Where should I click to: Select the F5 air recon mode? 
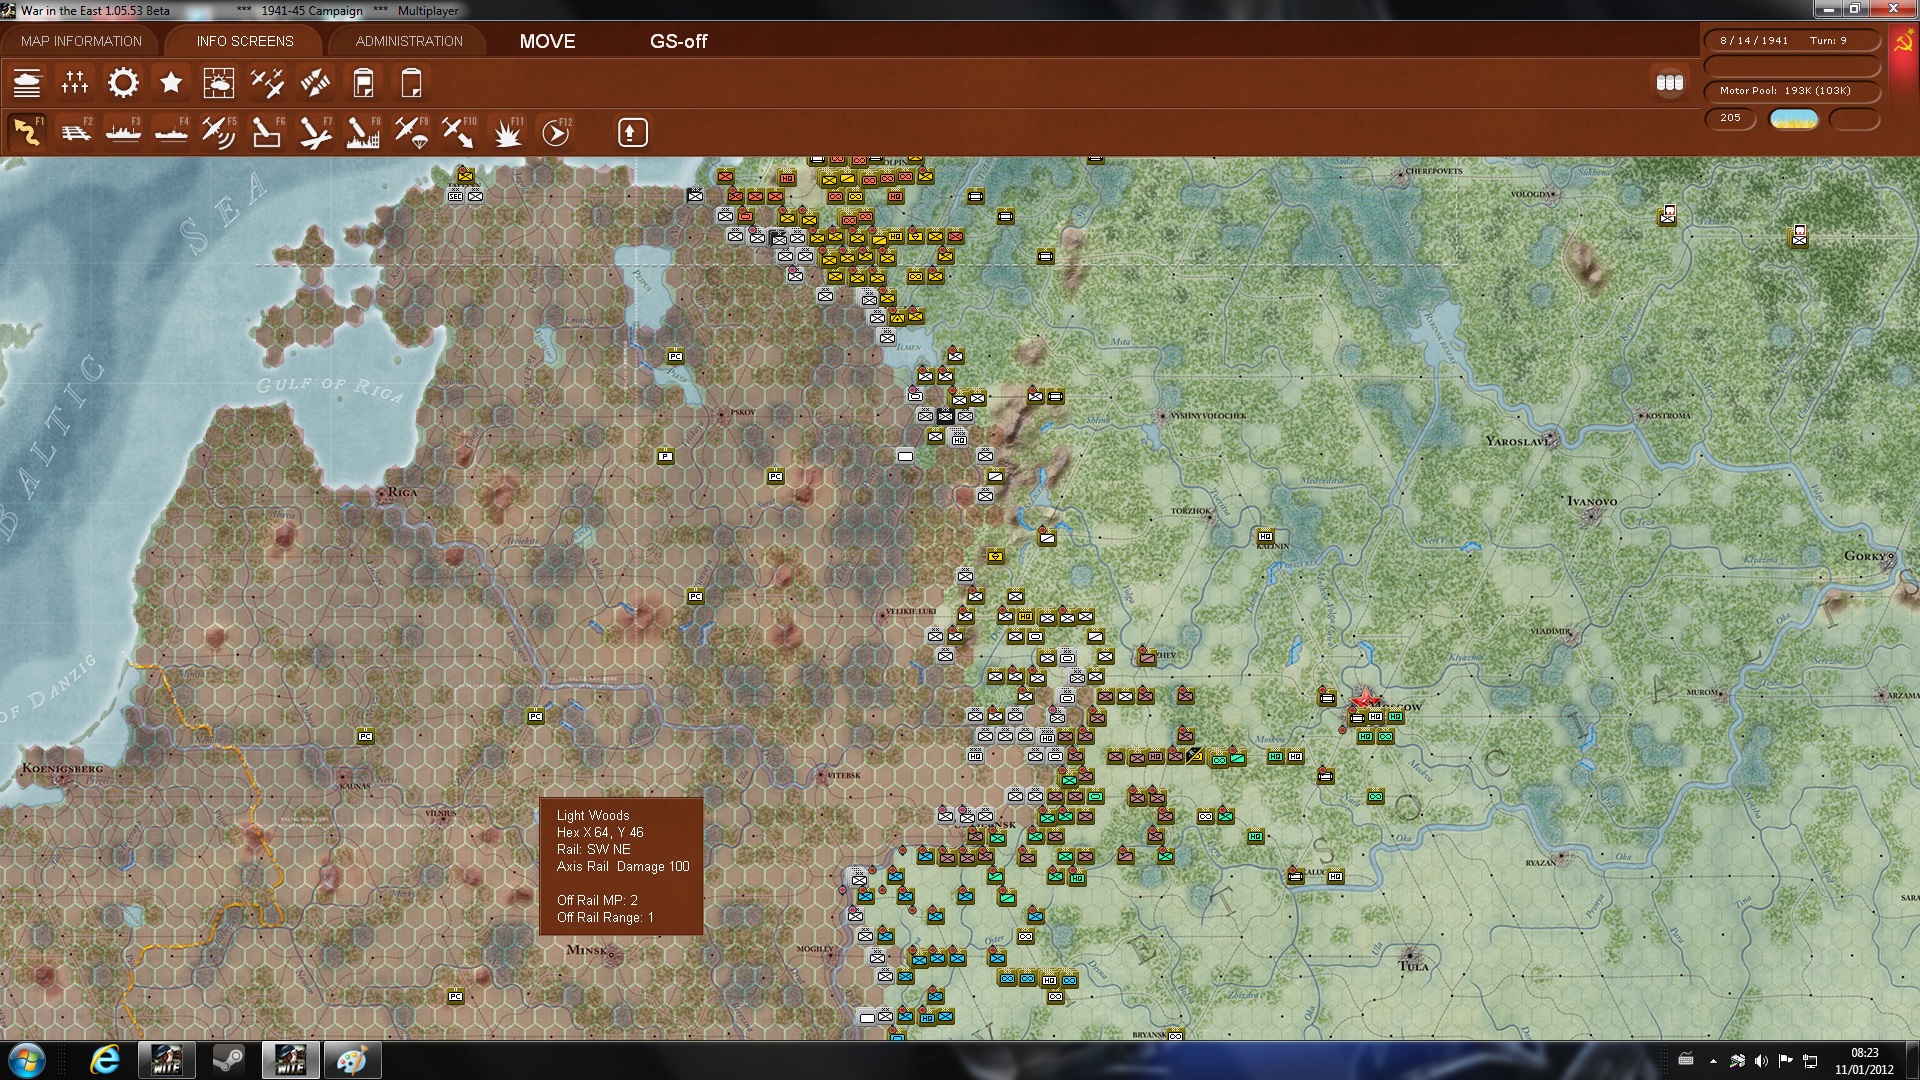pos(219,132)
